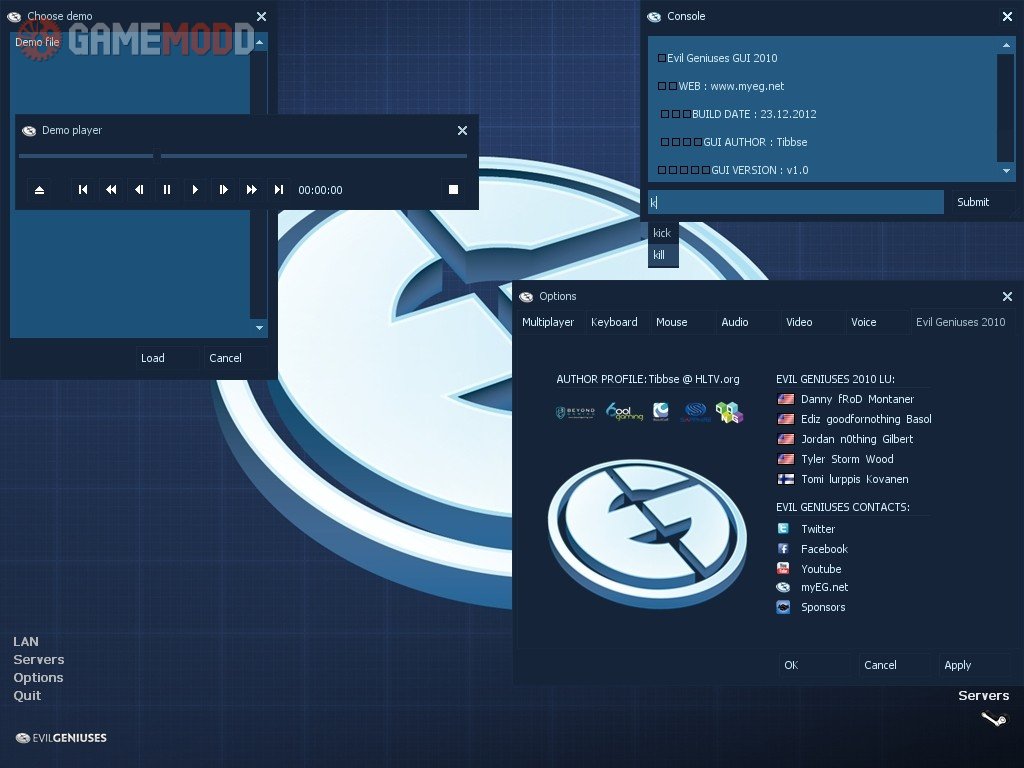Choose 'kill' in the console suggestion list
Image resolution: width=1024 pixels, height=768 pixels.
point(660,255)
